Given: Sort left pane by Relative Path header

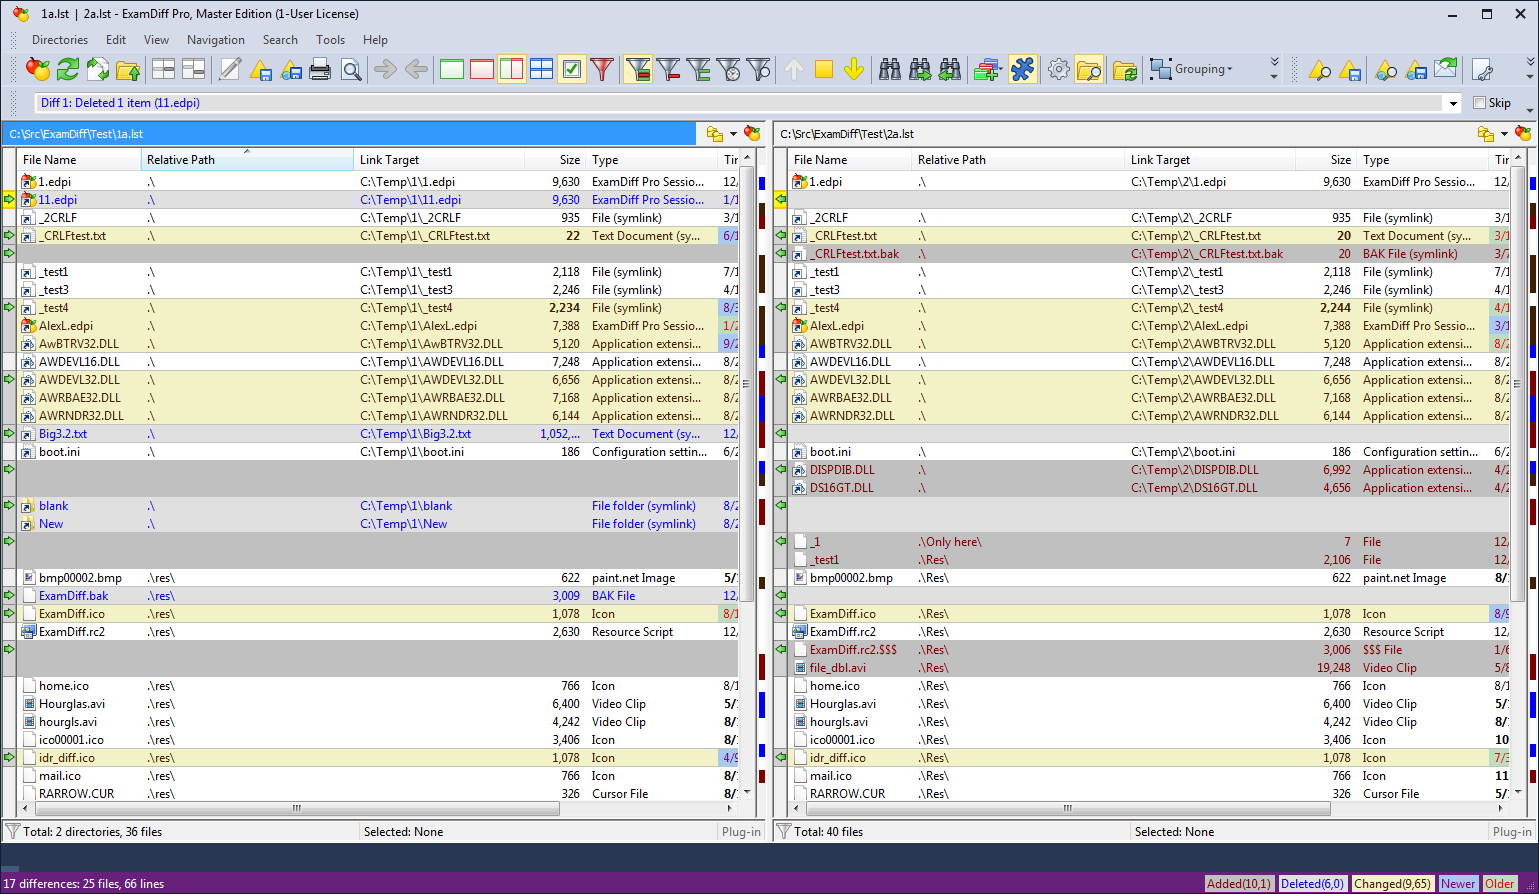Looking at the screenshot, I should pos(247,160).
